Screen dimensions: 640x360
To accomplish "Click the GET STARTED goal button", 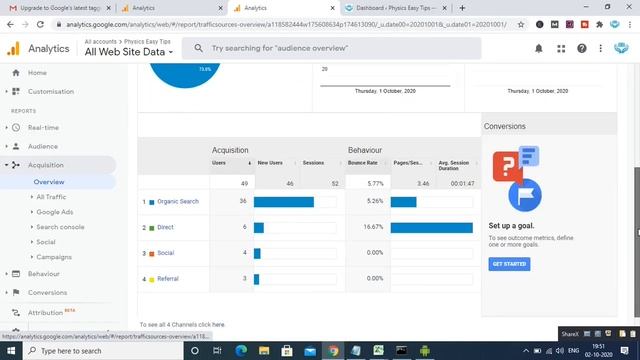I will pyautogui.click(x=509, y=264).
